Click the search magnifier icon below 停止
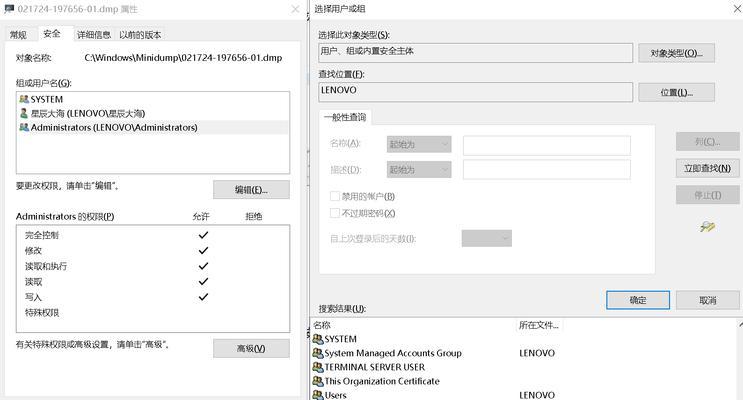 tap(707, 227)
